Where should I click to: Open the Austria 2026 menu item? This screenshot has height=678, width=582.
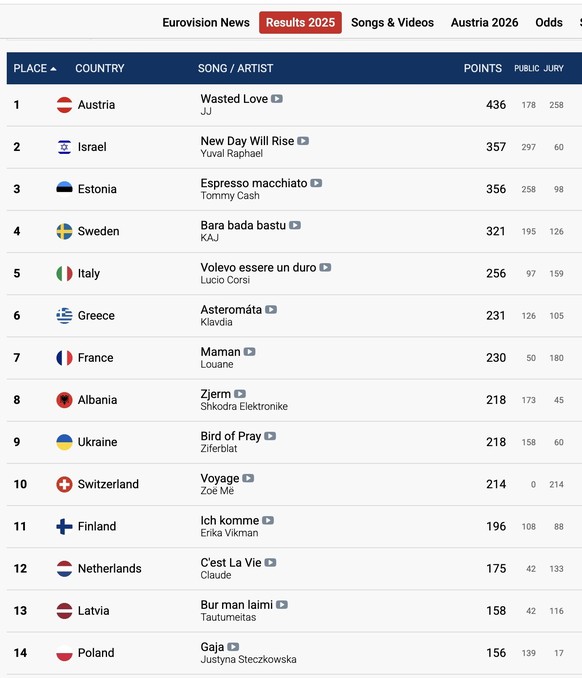(484, 22)
